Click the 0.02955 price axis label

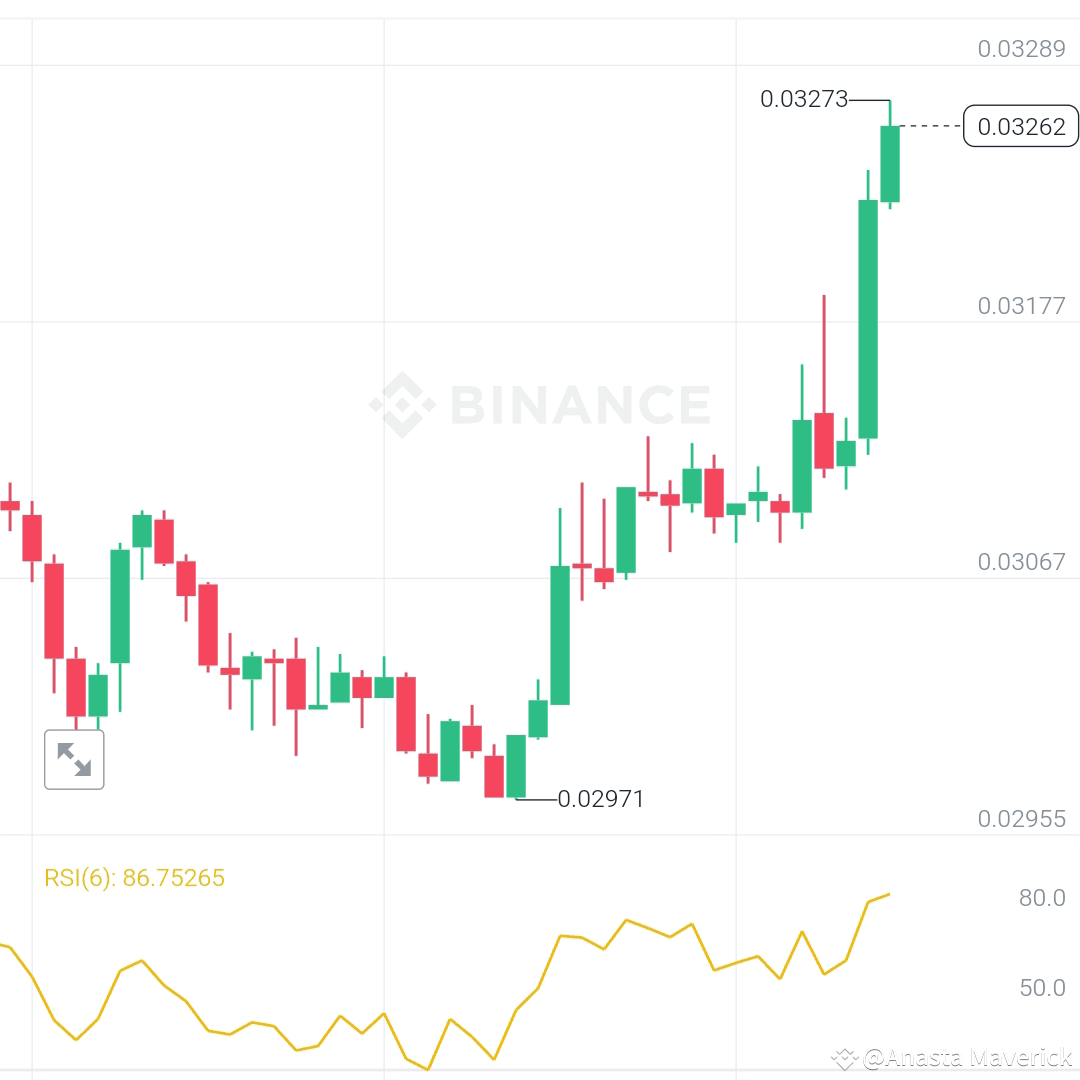click(x=1021, y=819)
